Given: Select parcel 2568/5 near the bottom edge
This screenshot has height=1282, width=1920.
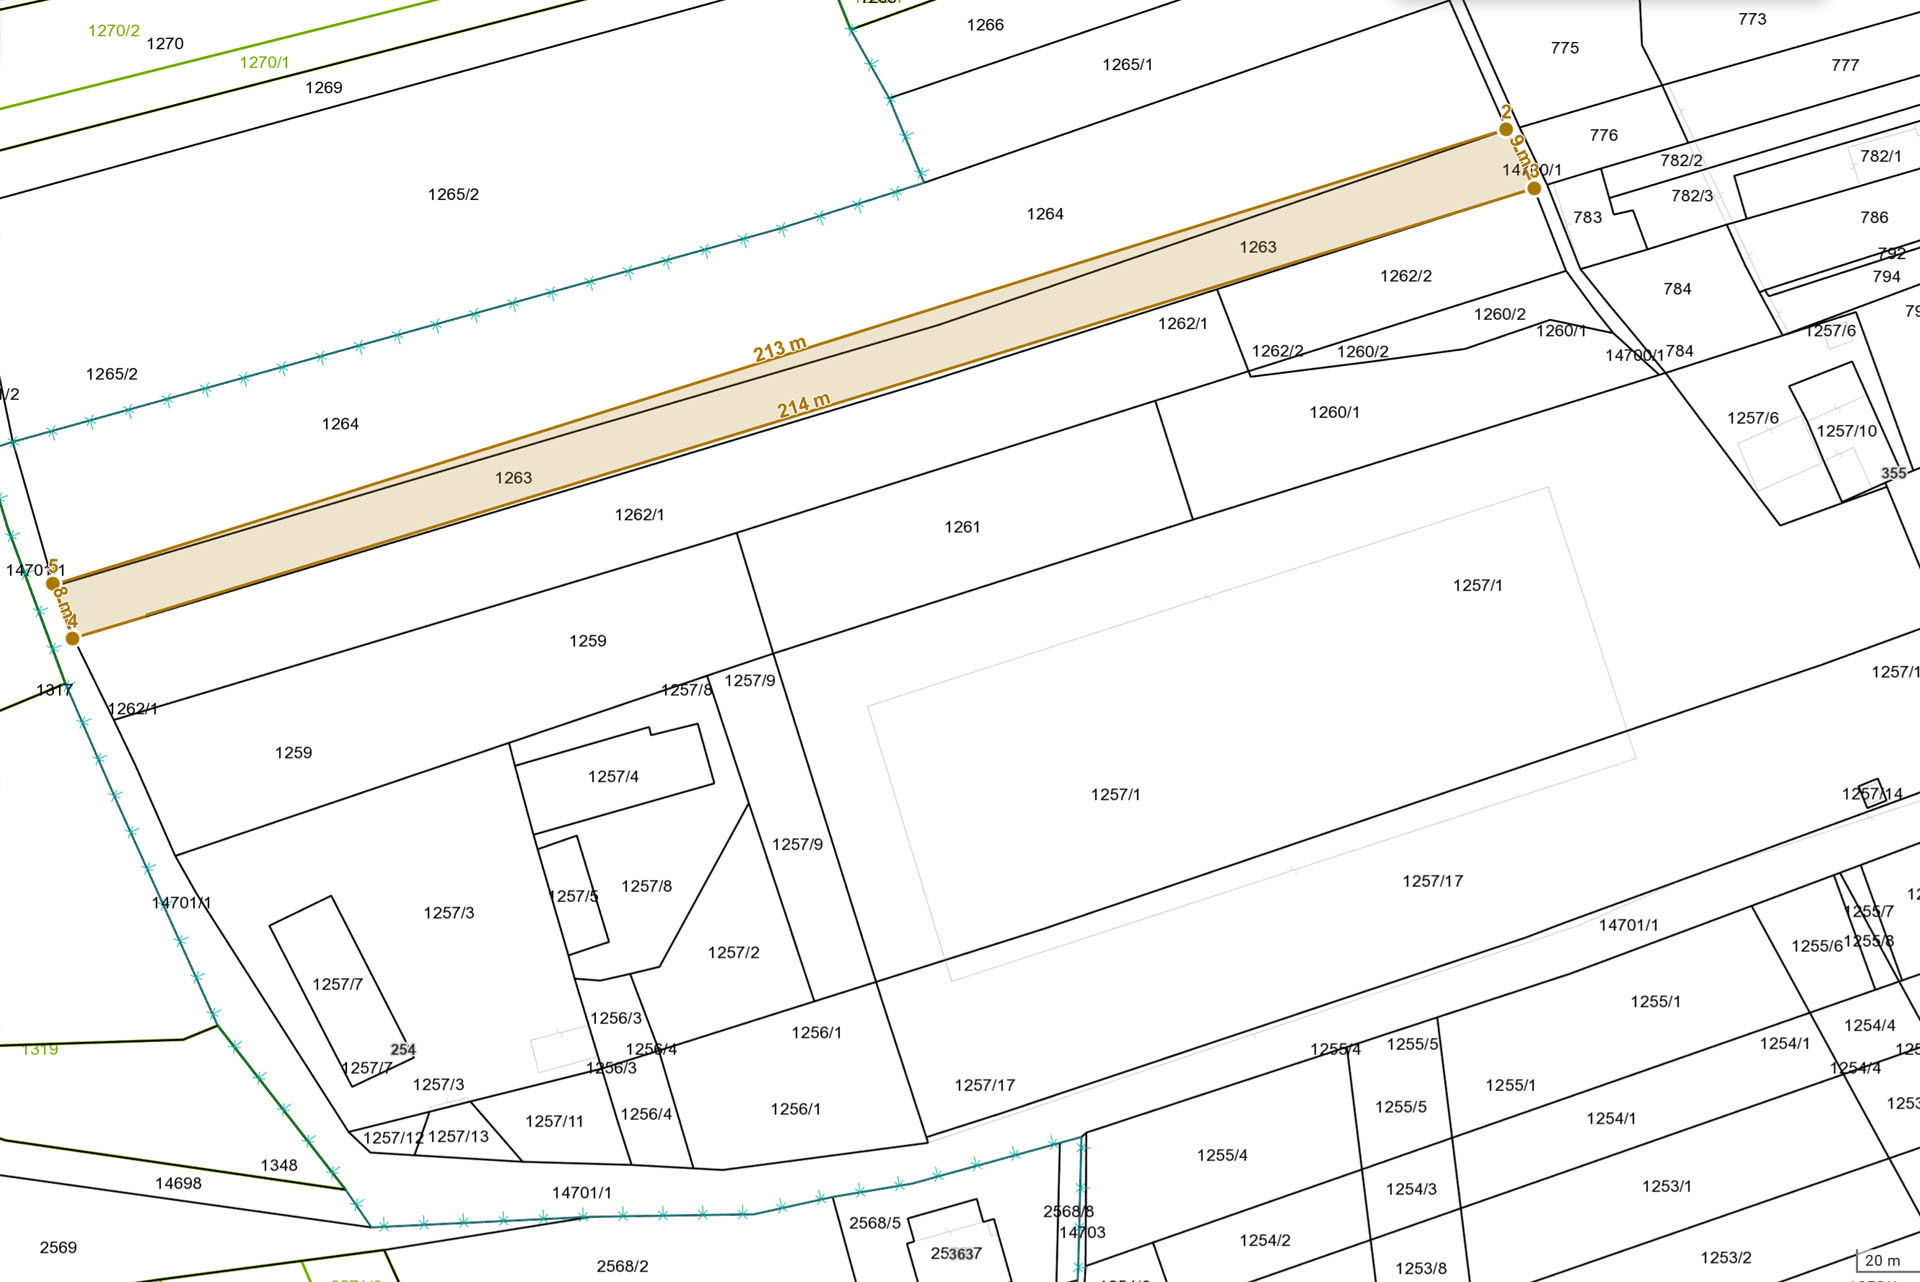Looking at the screenshot, I should click(874, 1222).
